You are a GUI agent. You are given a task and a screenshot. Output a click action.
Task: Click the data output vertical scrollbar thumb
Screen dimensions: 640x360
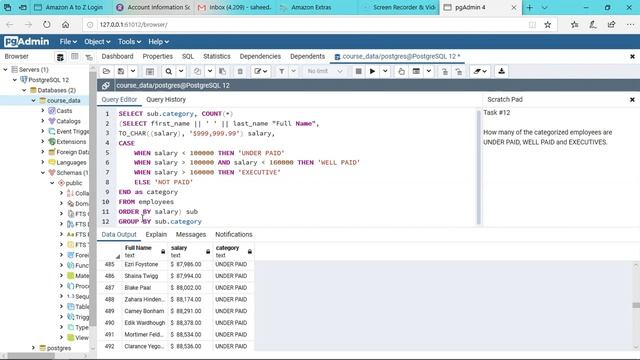coord(636,305)
